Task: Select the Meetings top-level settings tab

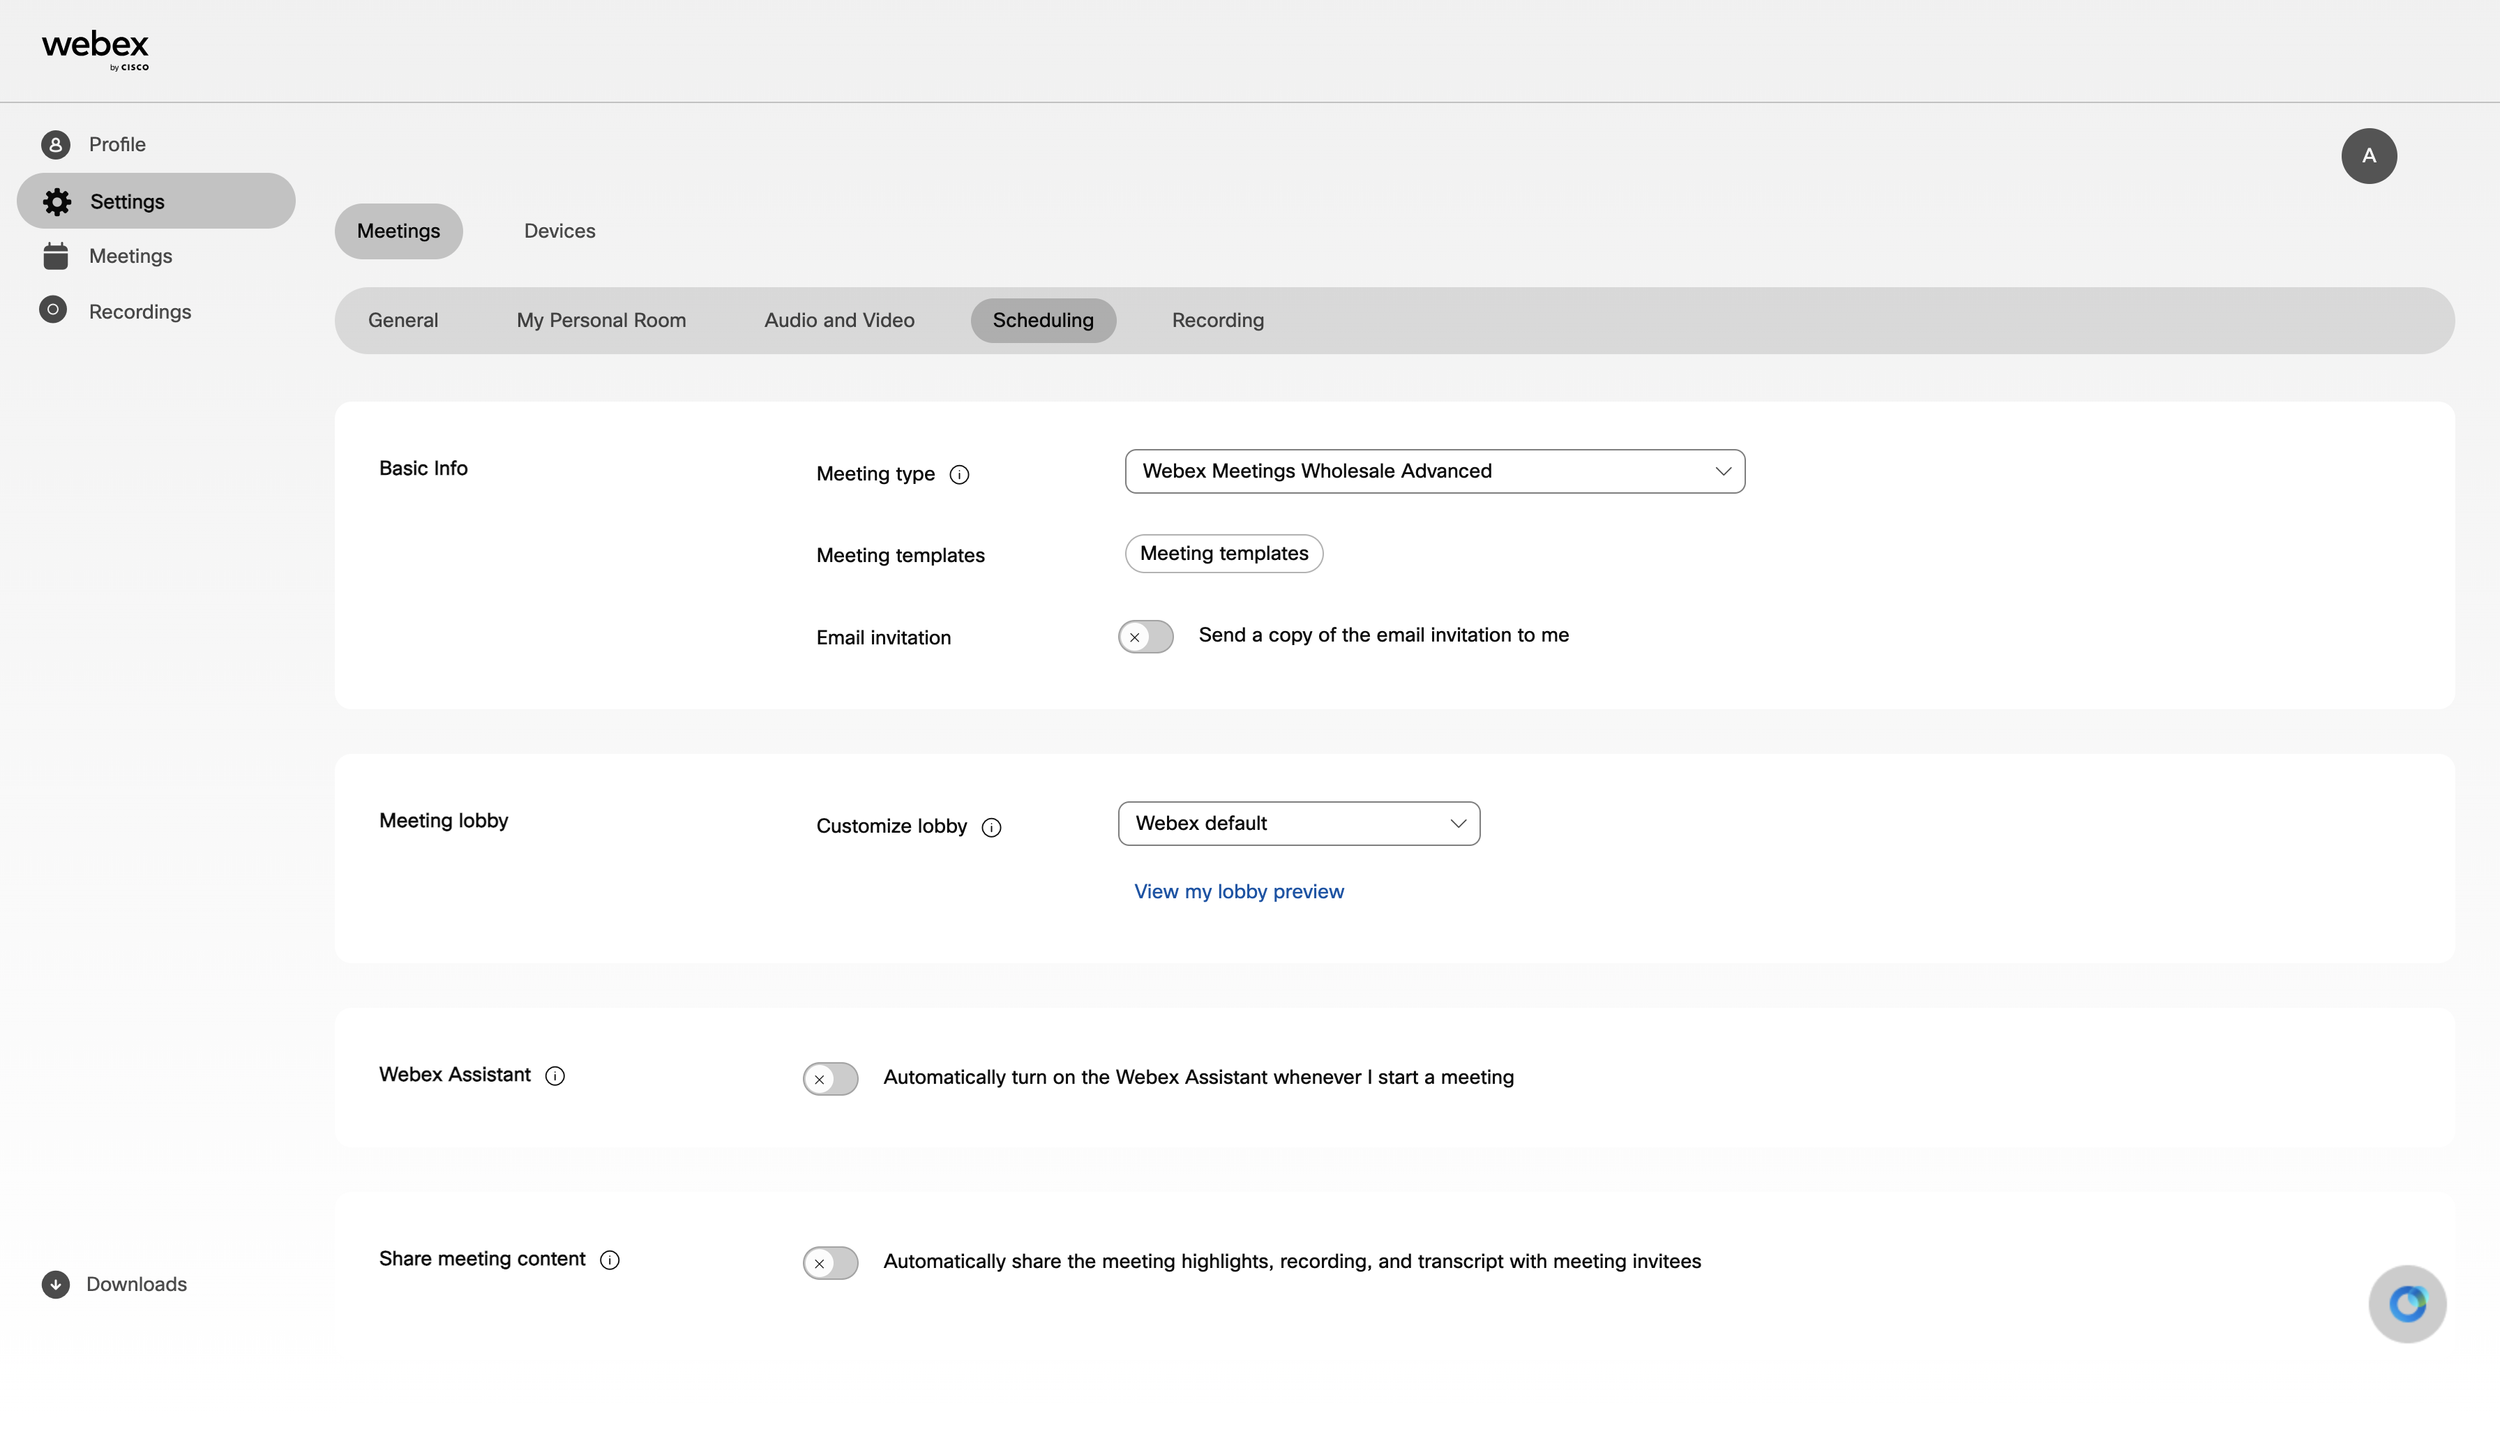Action: click(x=398, y=231)
